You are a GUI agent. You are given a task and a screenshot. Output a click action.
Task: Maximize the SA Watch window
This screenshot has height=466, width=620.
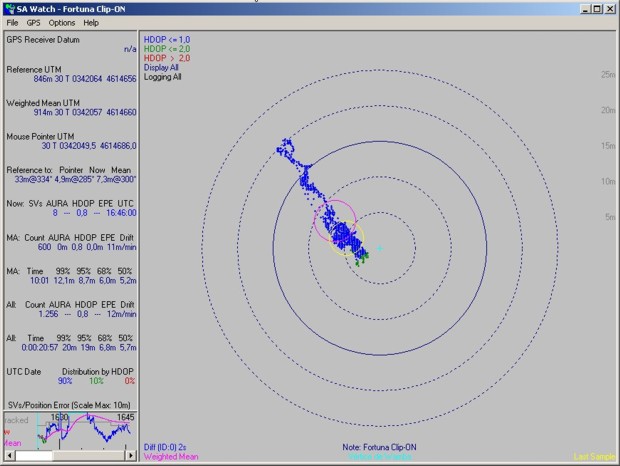click(597, 9)
